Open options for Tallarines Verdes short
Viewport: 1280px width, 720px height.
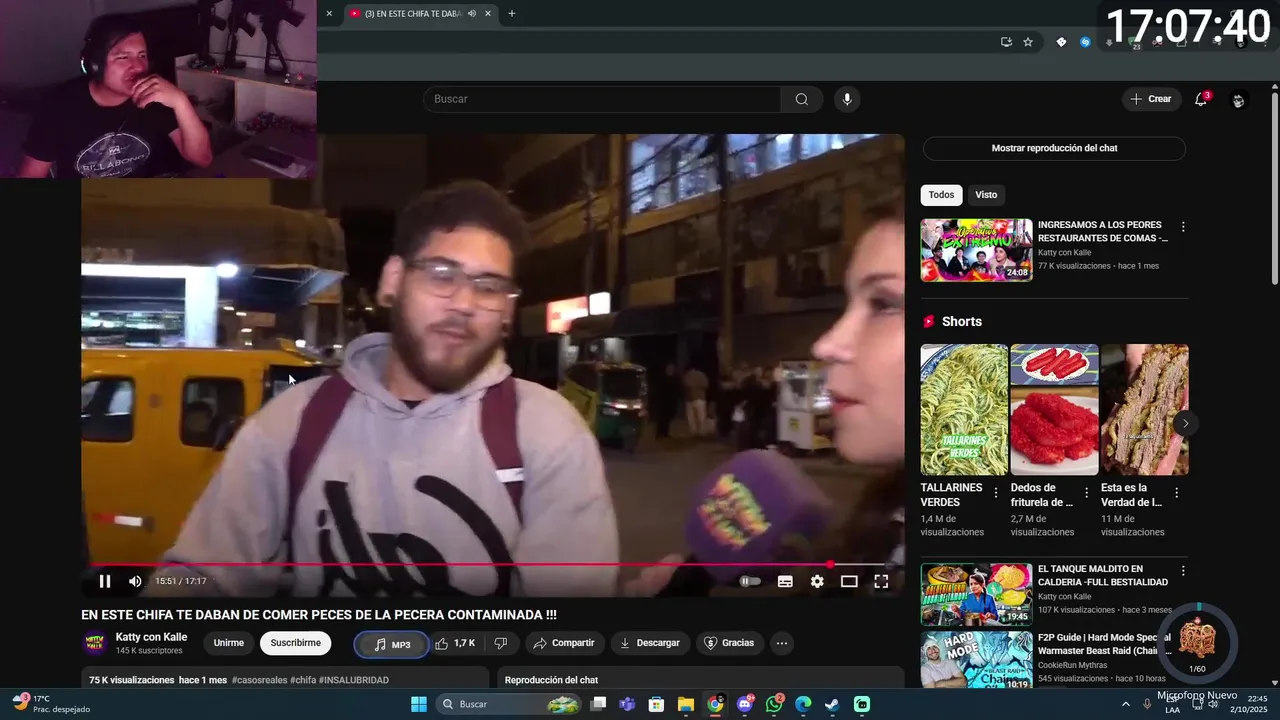pos(995,493)
